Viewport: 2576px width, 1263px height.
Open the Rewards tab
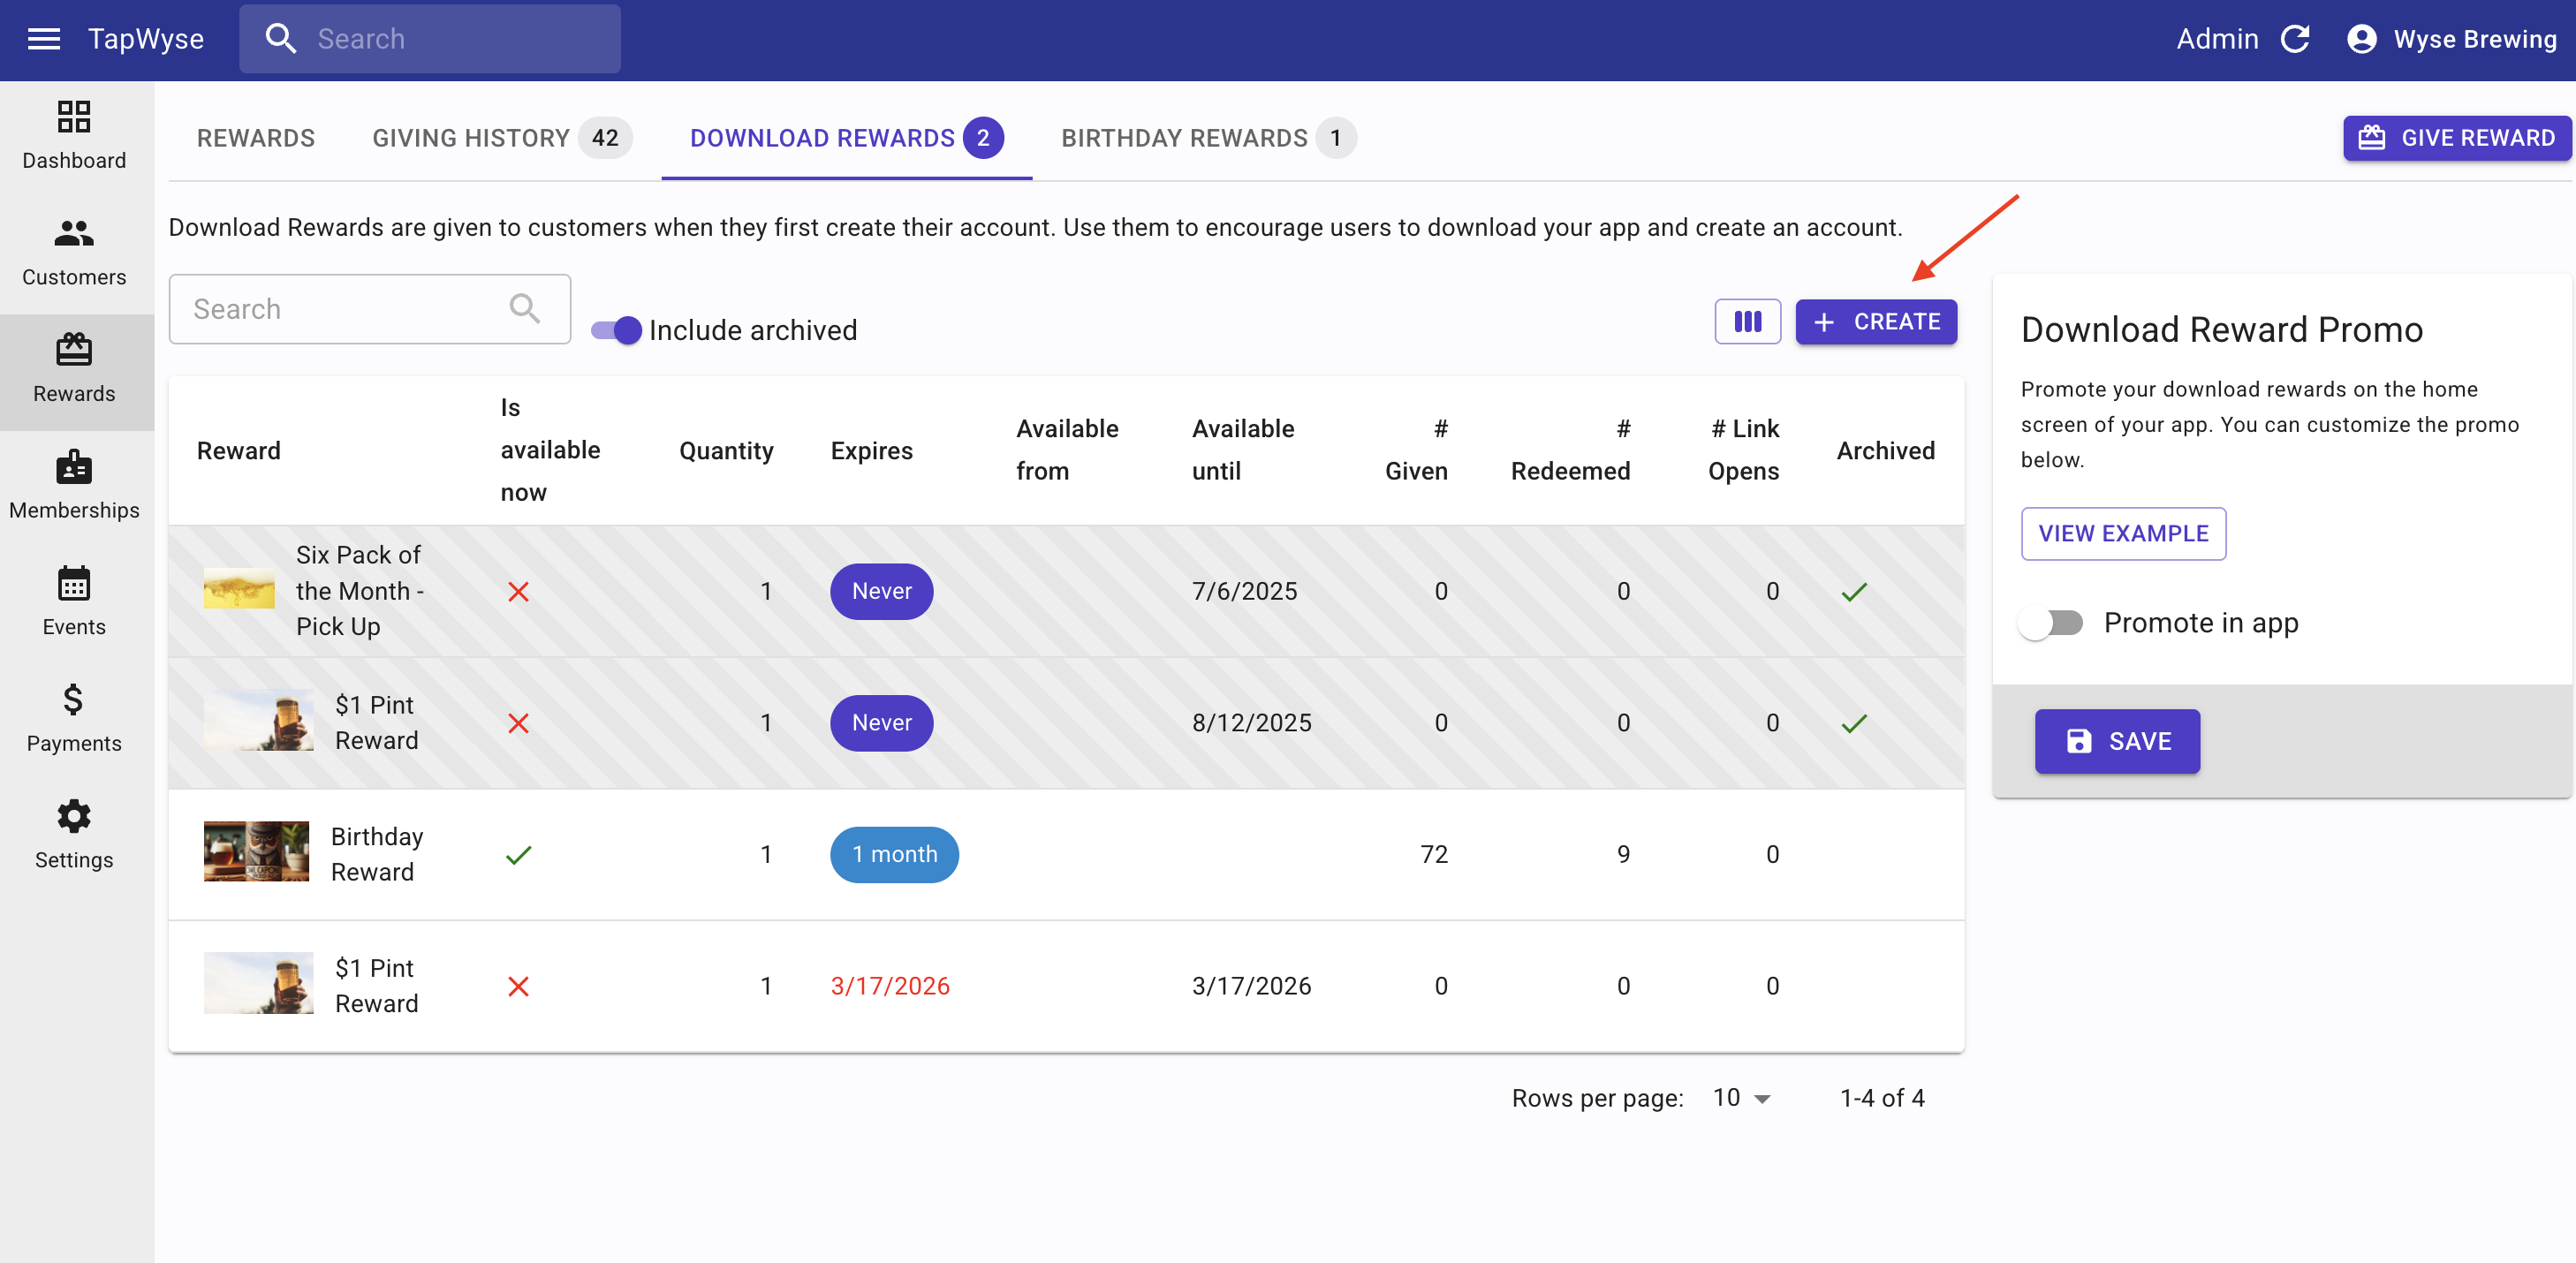tap(256, 138)
